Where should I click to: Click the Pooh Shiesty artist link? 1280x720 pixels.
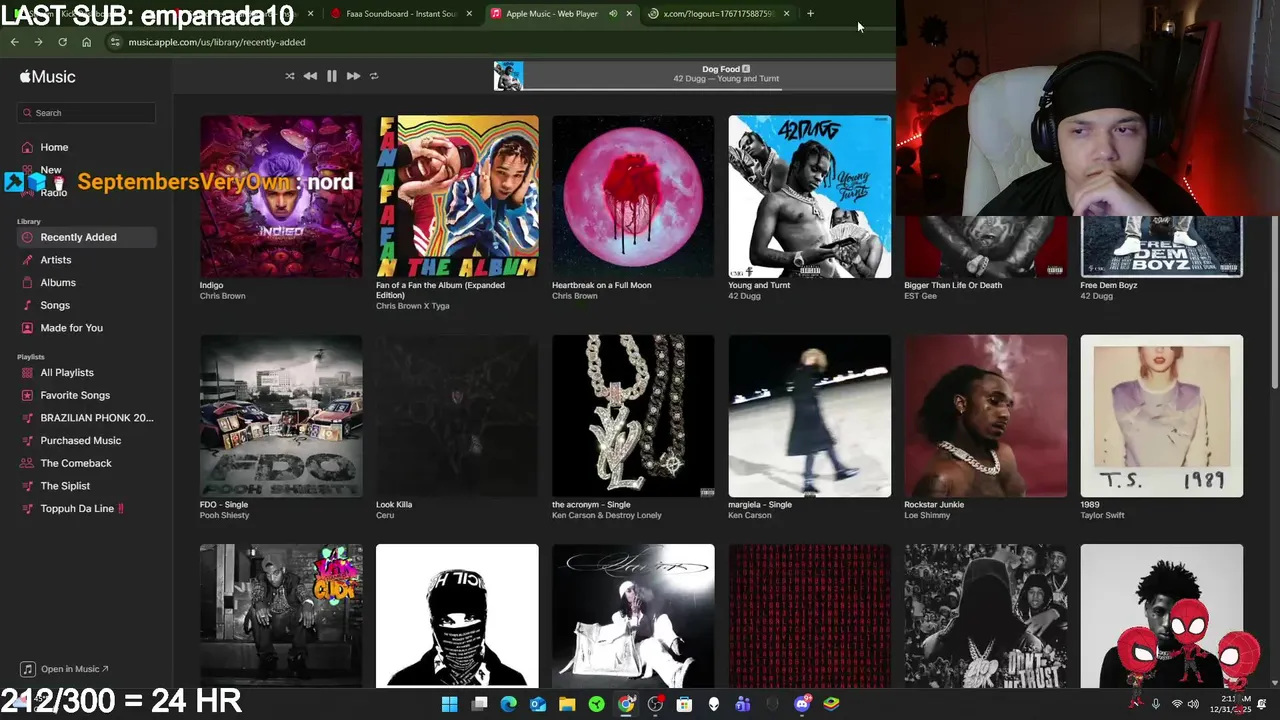pos(224,515)
